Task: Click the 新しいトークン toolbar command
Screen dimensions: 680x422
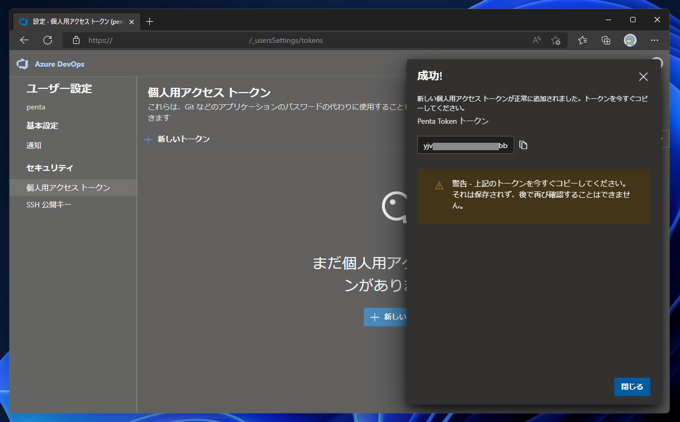Action: pyautogui.click(x=177, y=139)
